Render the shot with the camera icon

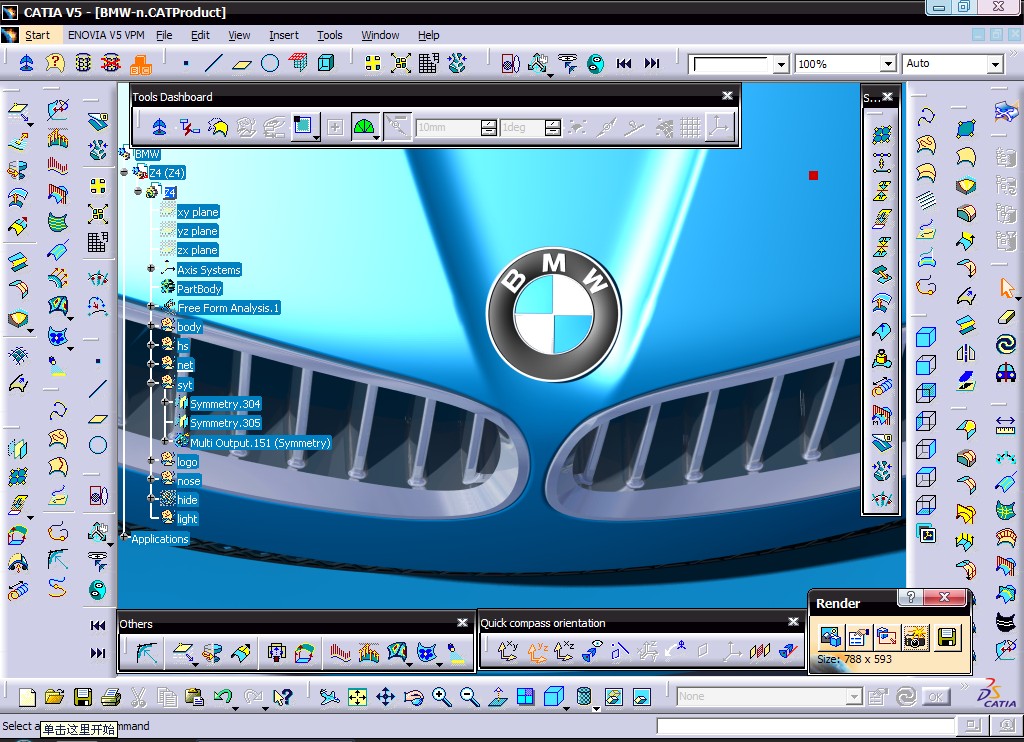pyautogui.click(x=916, y=637)
